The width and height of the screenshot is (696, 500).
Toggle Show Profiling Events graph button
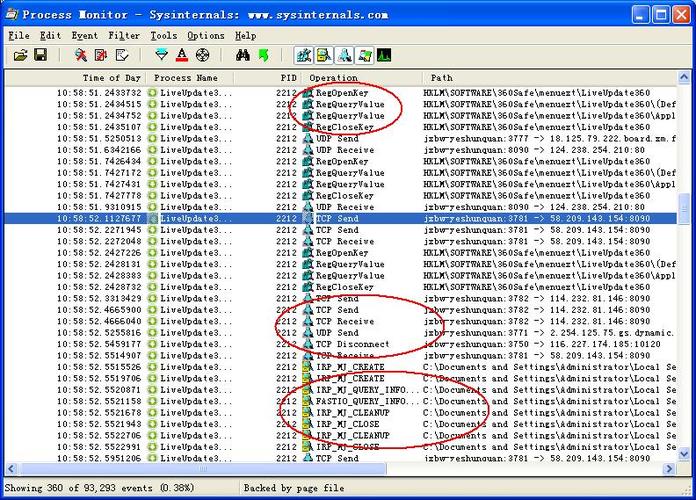click(x=384, y=56)
